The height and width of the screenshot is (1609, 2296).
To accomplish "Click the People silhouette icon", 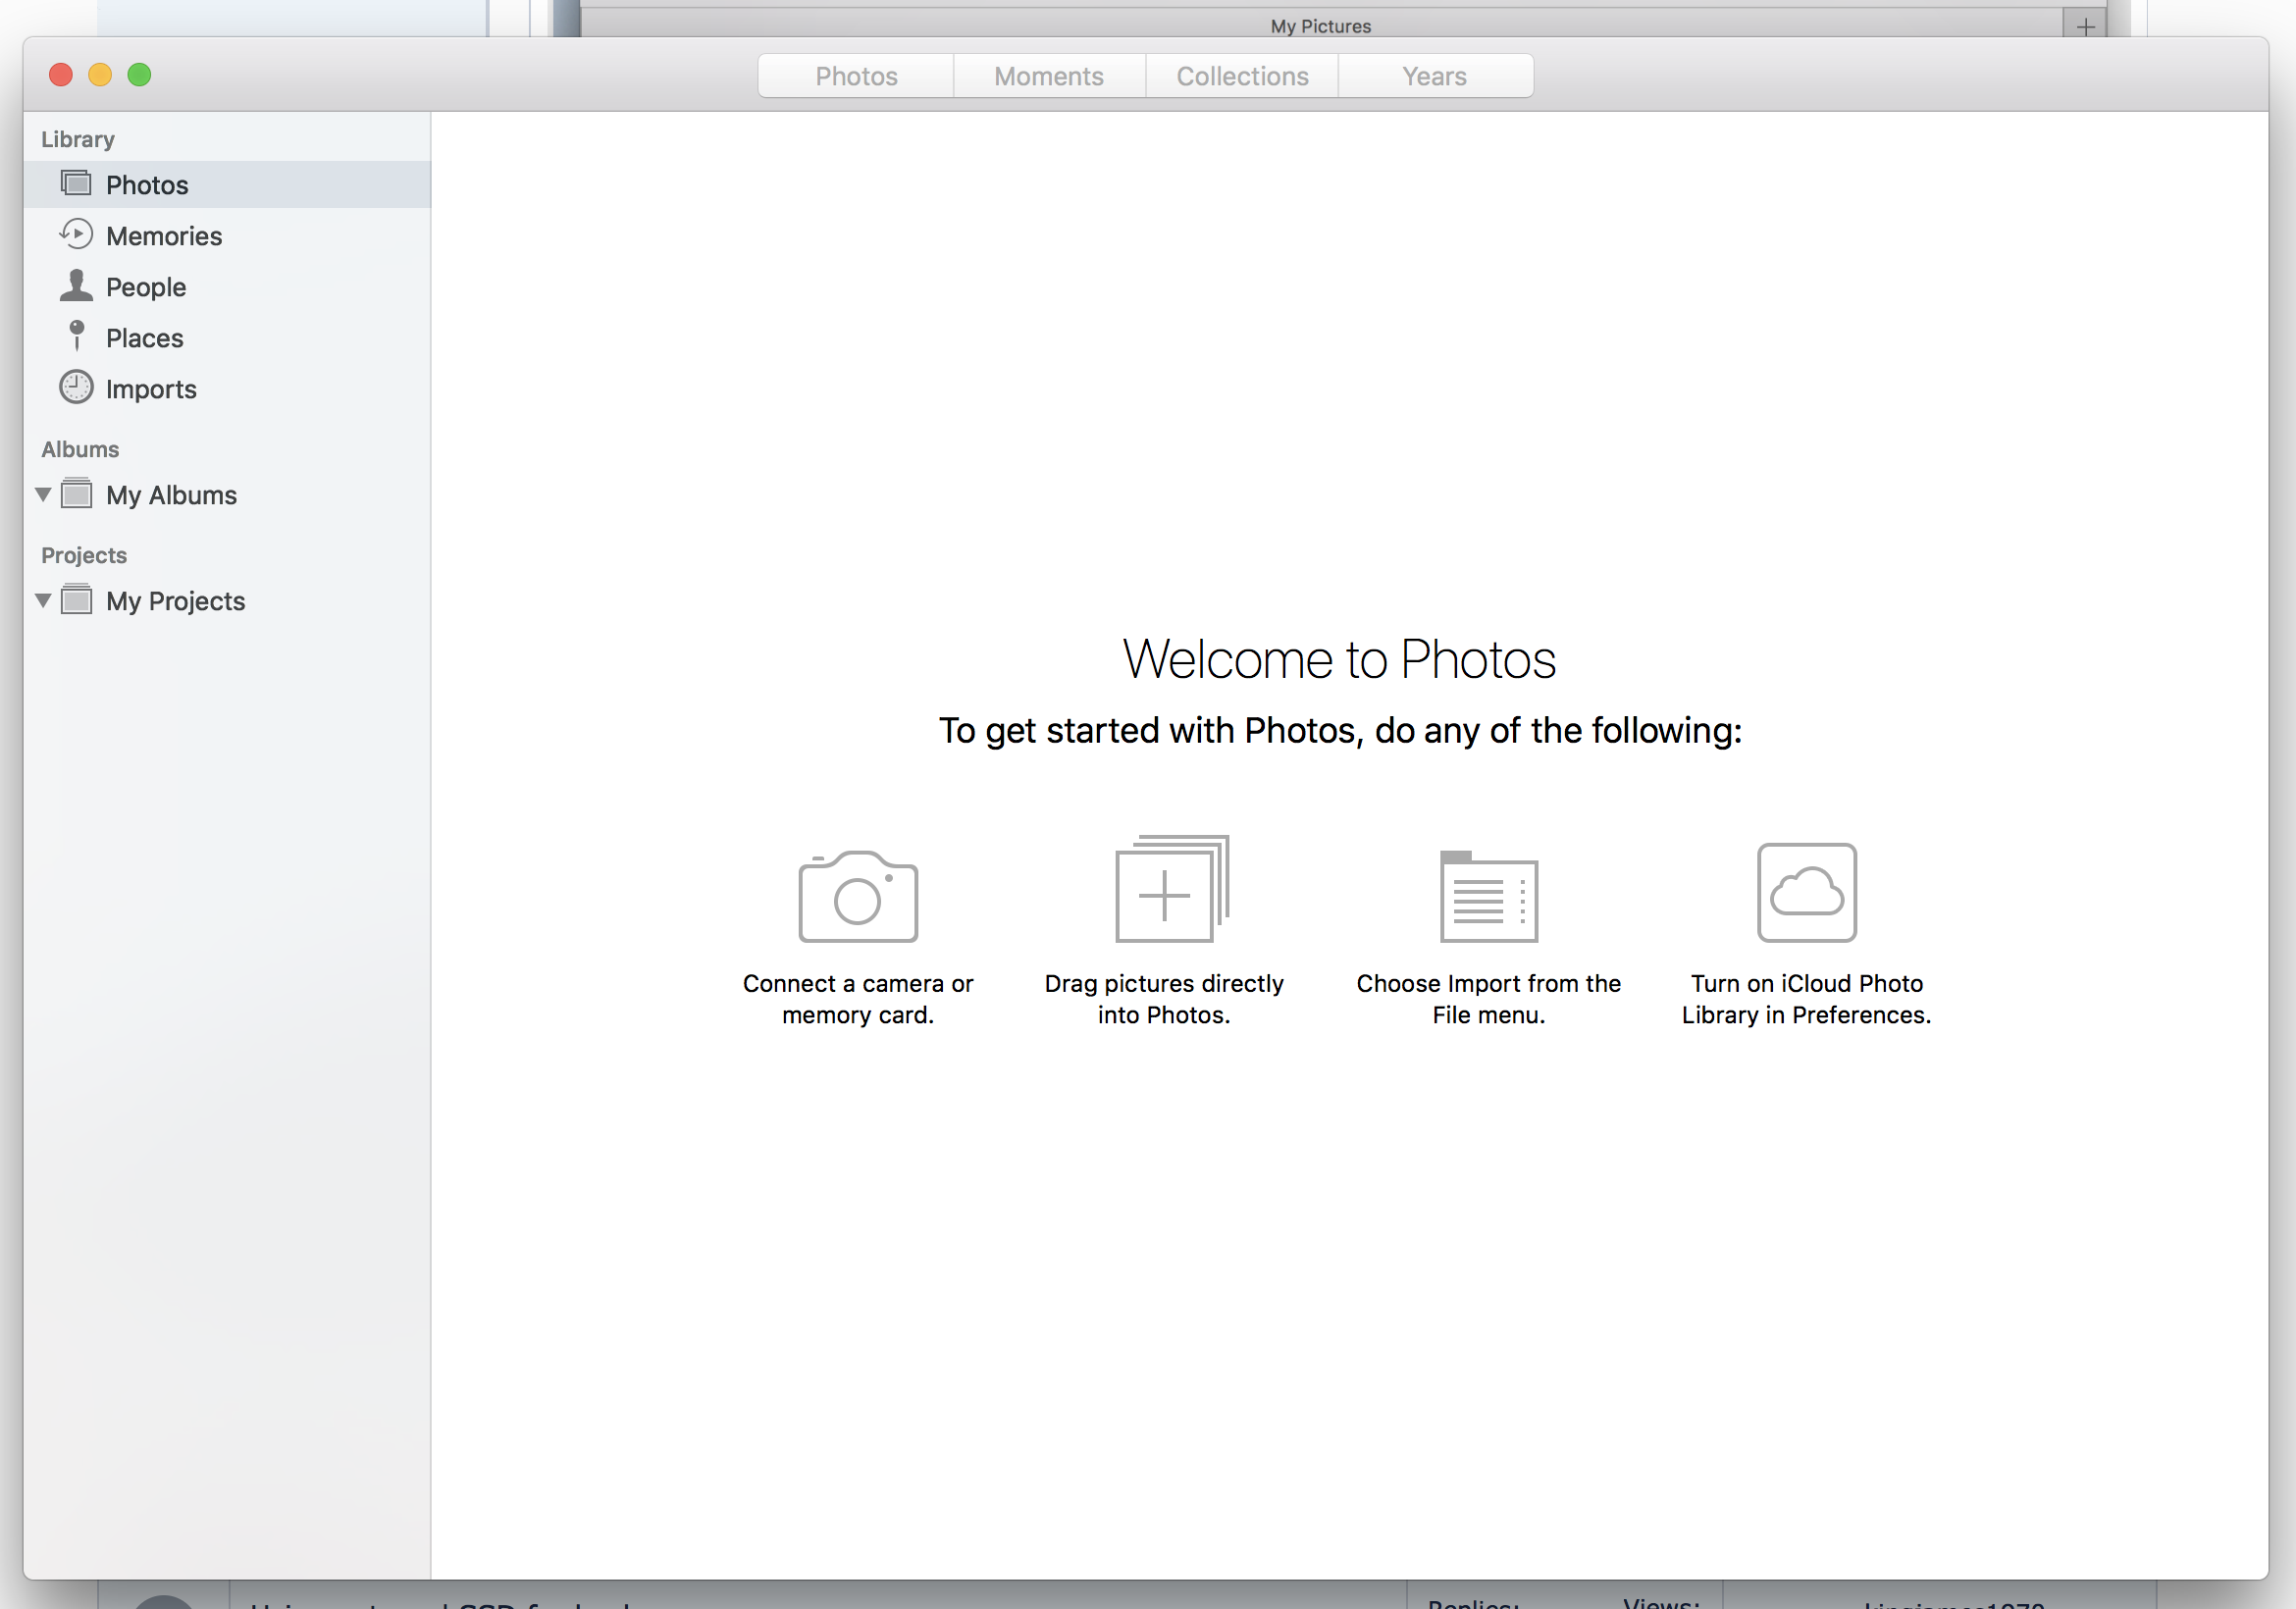I will (76, 286).
